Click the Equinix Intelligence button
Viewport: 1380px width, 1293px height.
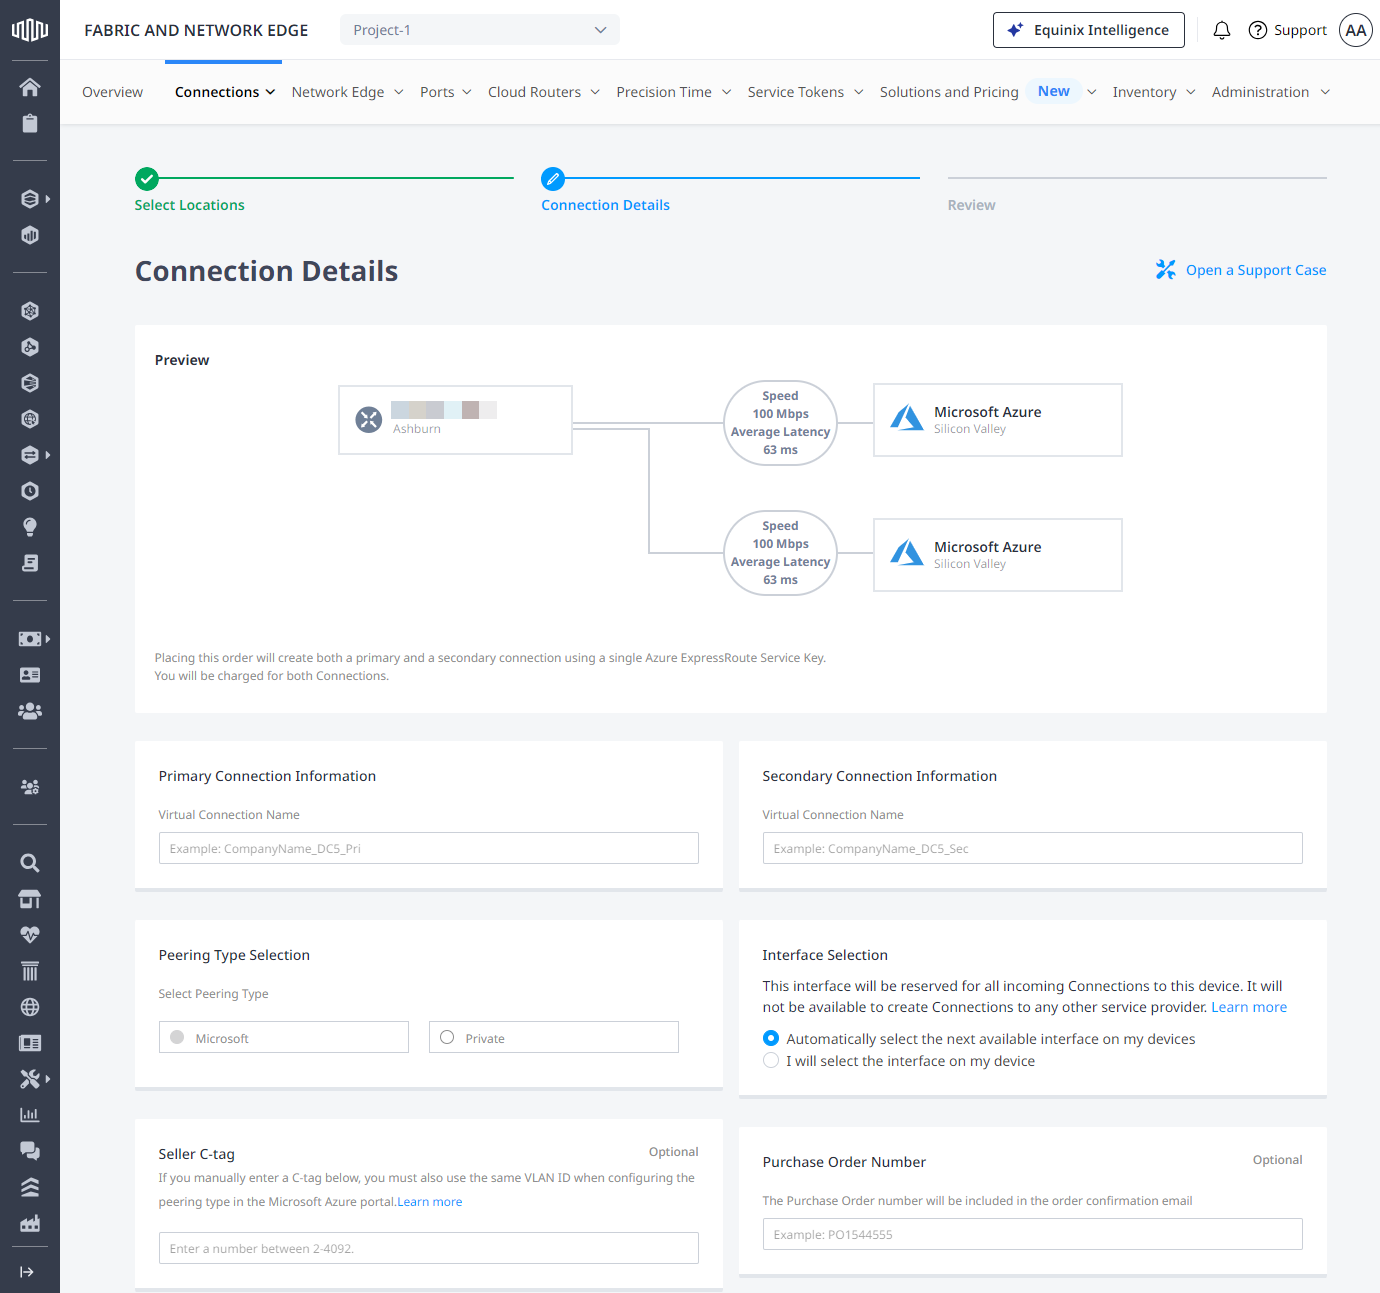(1088, 30)
